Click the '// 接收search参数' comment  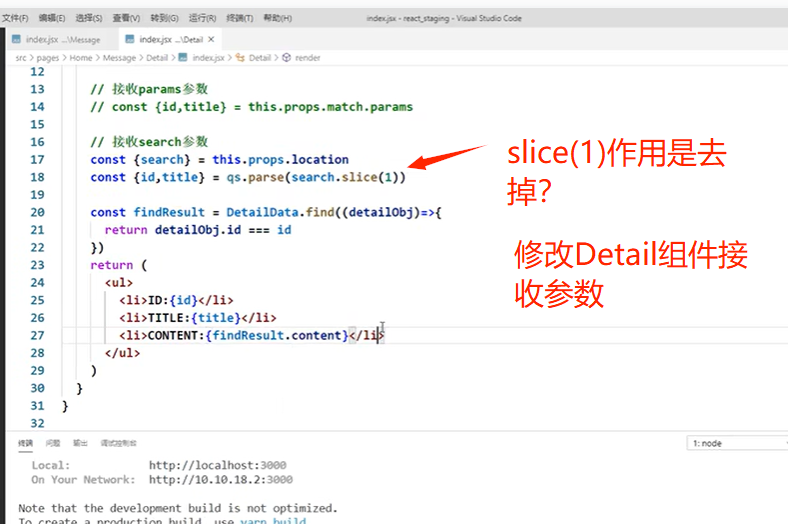click(x=149, y=142)
